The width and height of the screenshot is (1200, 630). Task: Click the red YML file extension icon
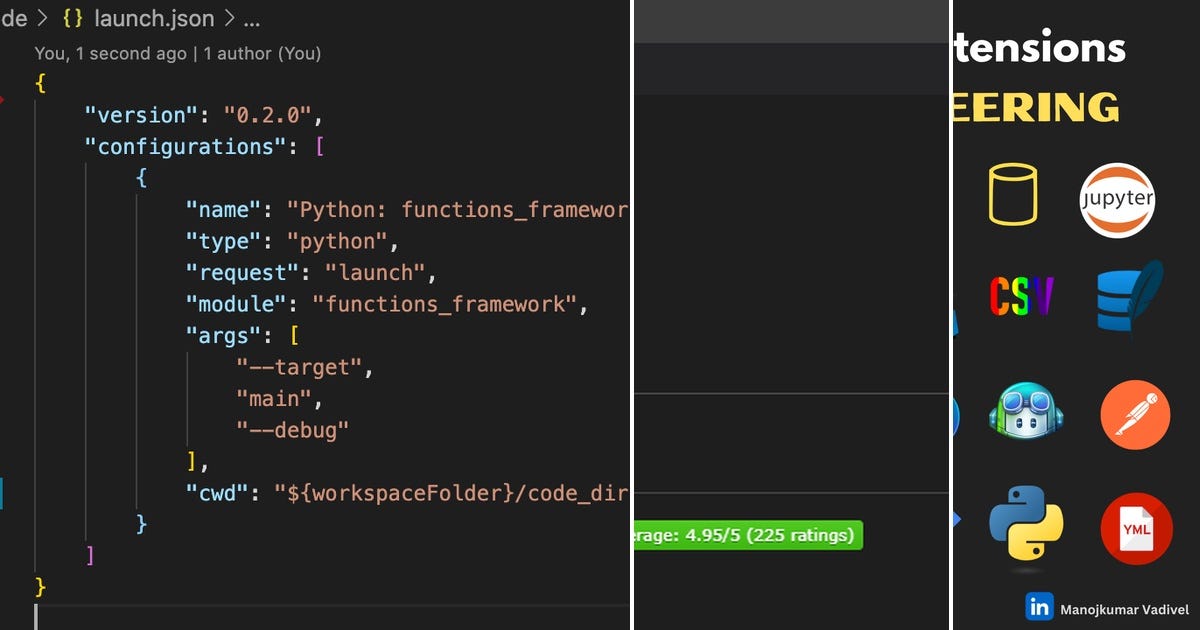coord(1136,529)
